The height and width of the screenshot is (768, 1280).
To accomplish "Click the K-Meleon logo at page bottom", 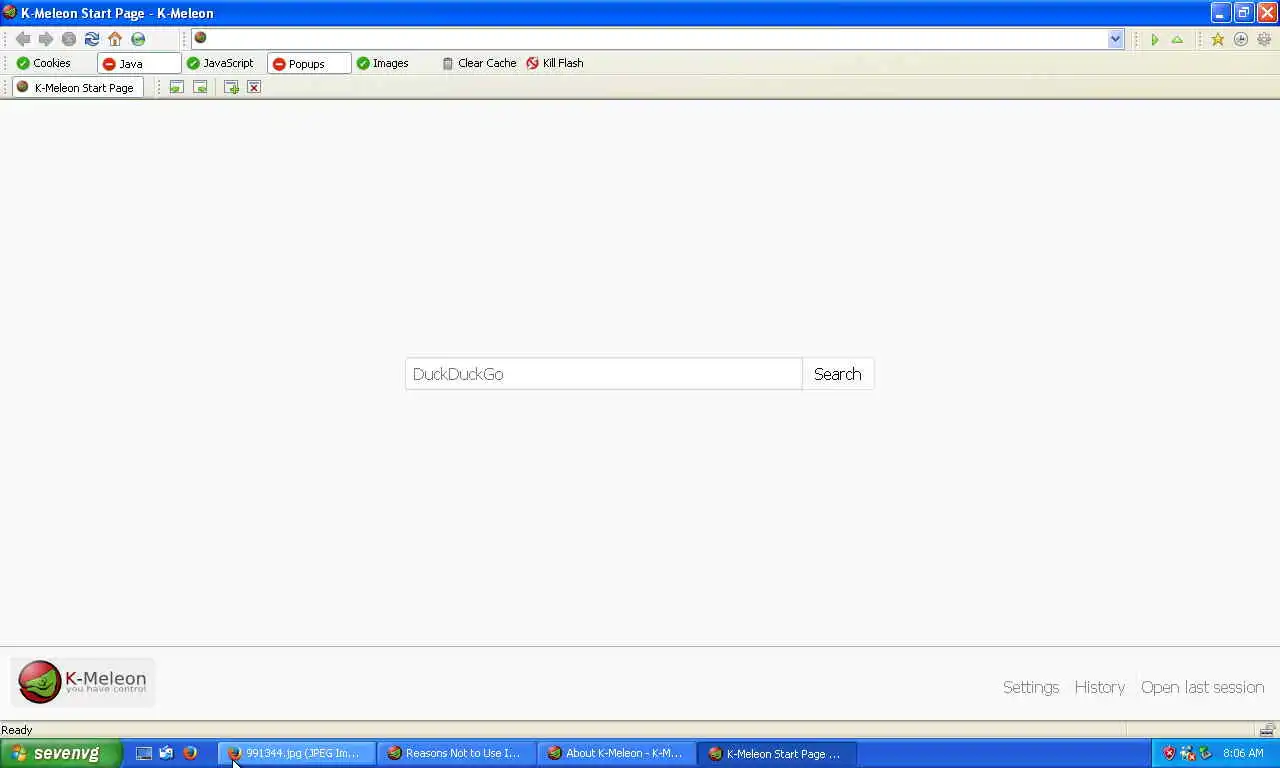I will click(x=82, y=682).
